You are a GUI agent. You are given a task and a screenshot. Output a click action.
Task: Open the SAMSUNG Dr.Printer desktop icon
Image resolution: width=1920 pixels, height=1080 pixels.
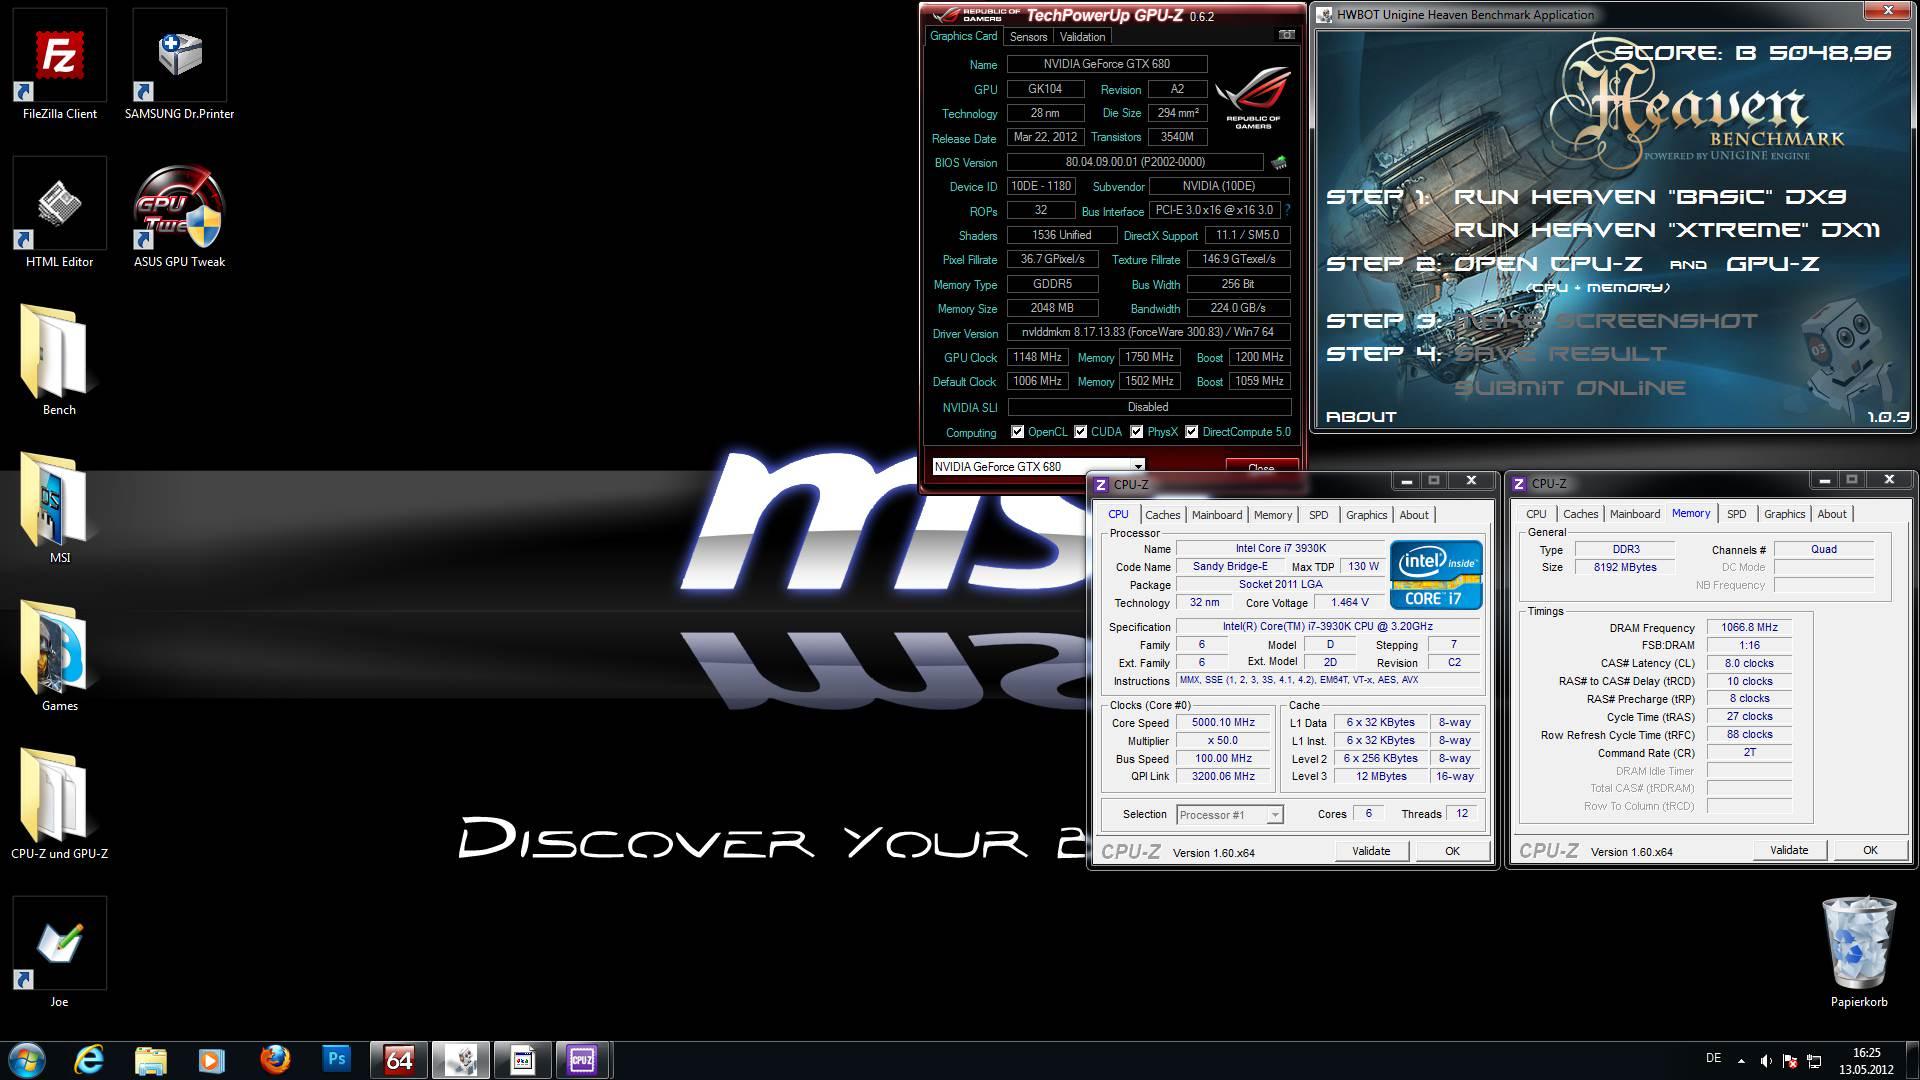click(x=179, y=65)
